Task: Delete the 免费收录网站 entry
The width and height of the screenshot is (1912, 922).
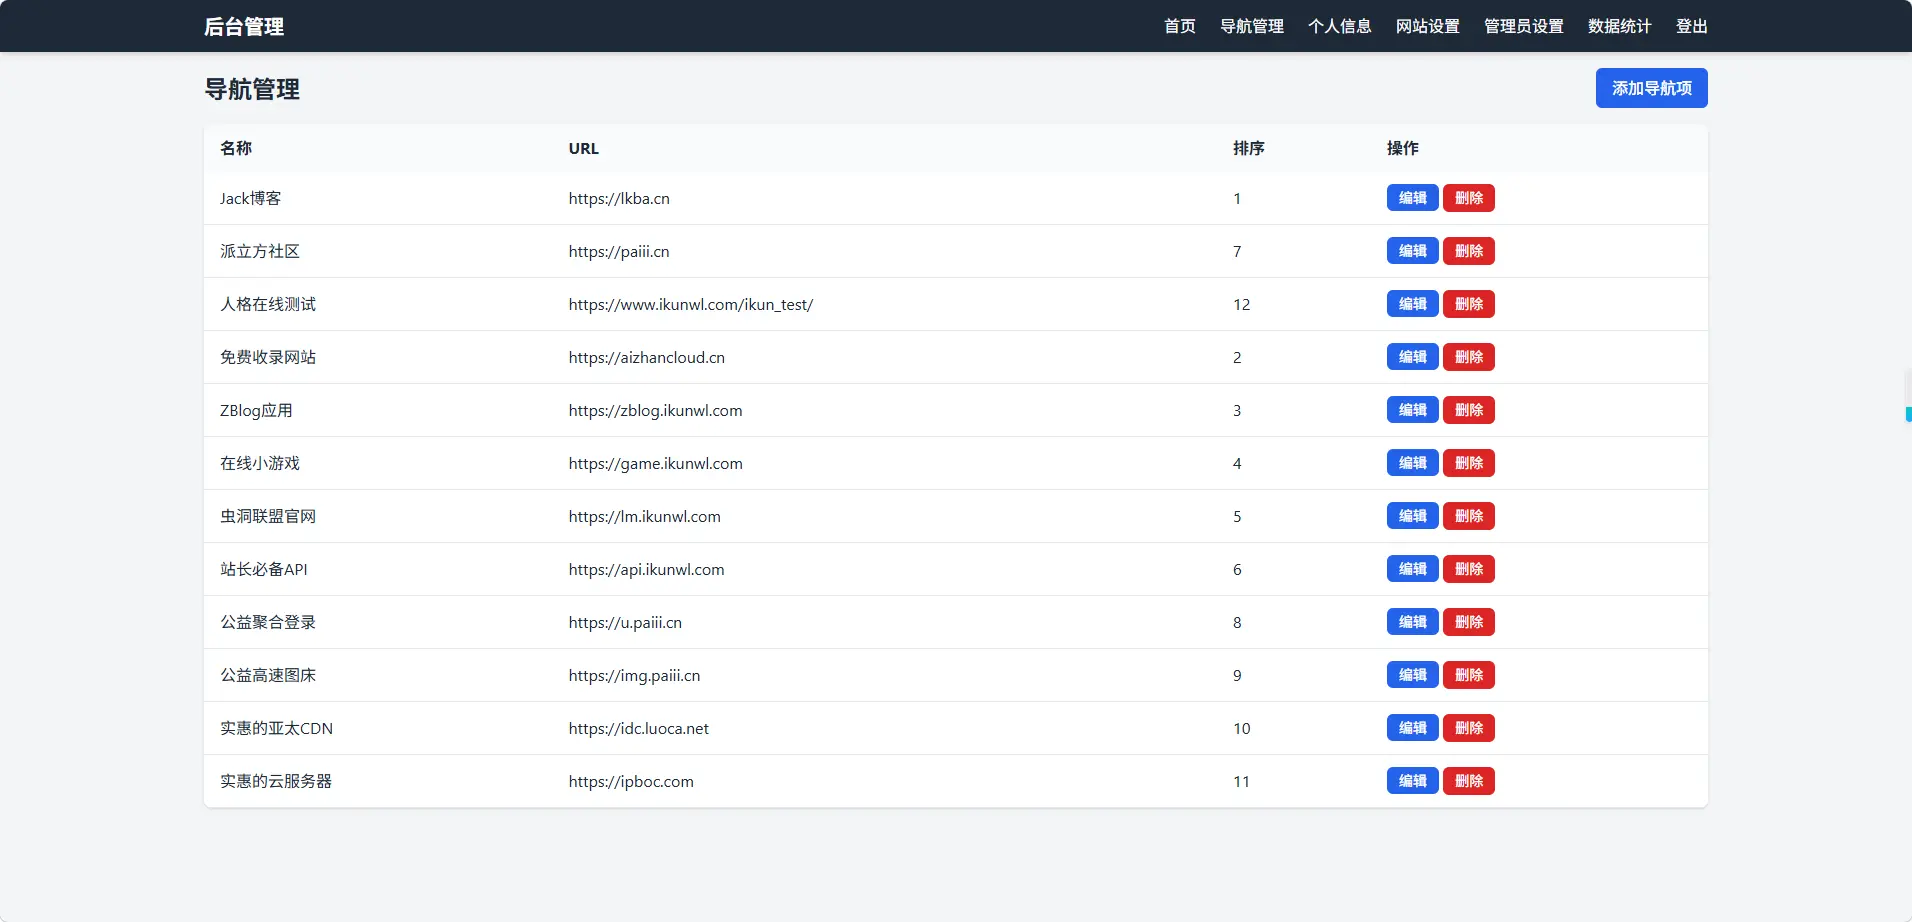Action: 1468,357
